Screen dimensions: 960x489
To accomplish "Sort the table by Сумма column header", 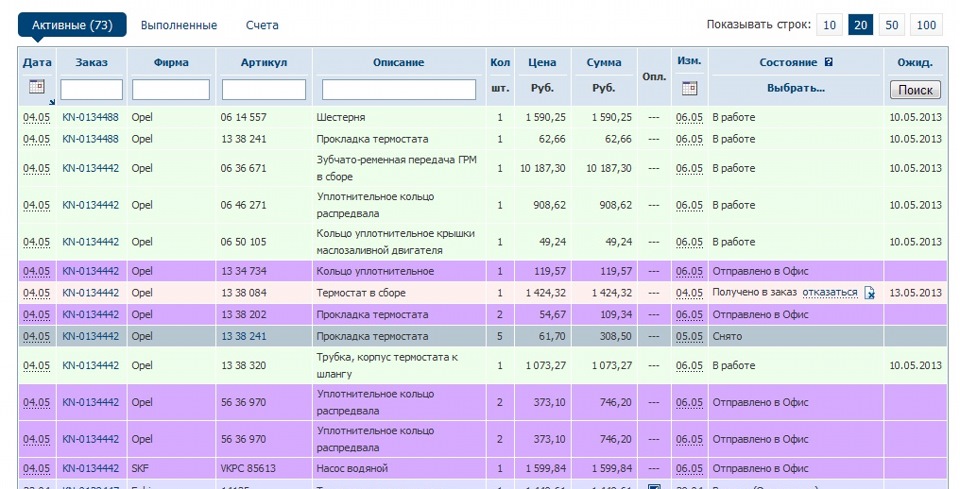I will pyautogui.click(x=603, y=63).
